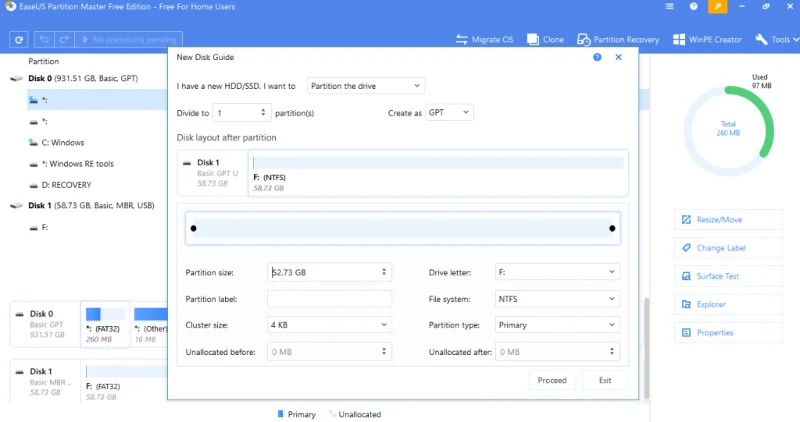Adjust the Divide to partition count stepper
The width and height of the screenshot is (800, 422).
pos(263,112)
